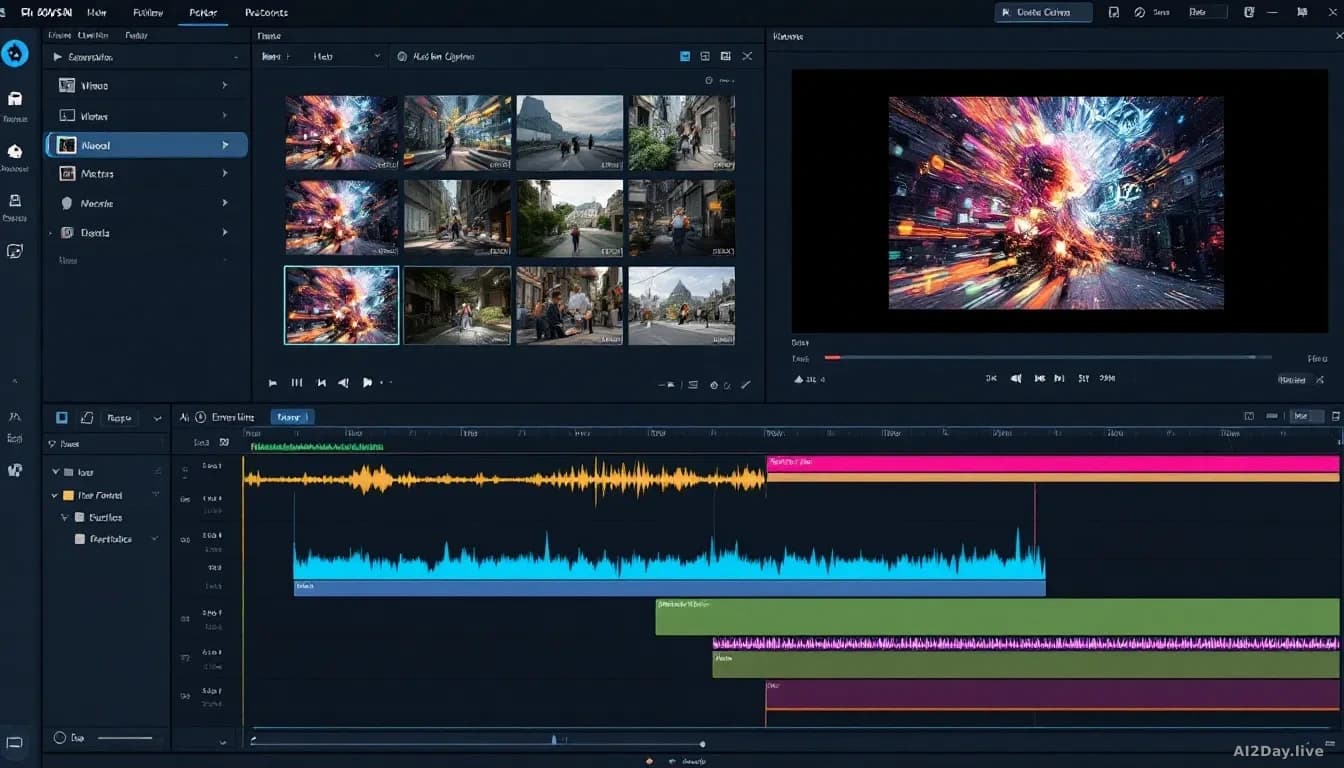Viewport: 1344px width, 768px height.
Task: Click the filled rewind icon under the preview
Action: [1016, 379]
